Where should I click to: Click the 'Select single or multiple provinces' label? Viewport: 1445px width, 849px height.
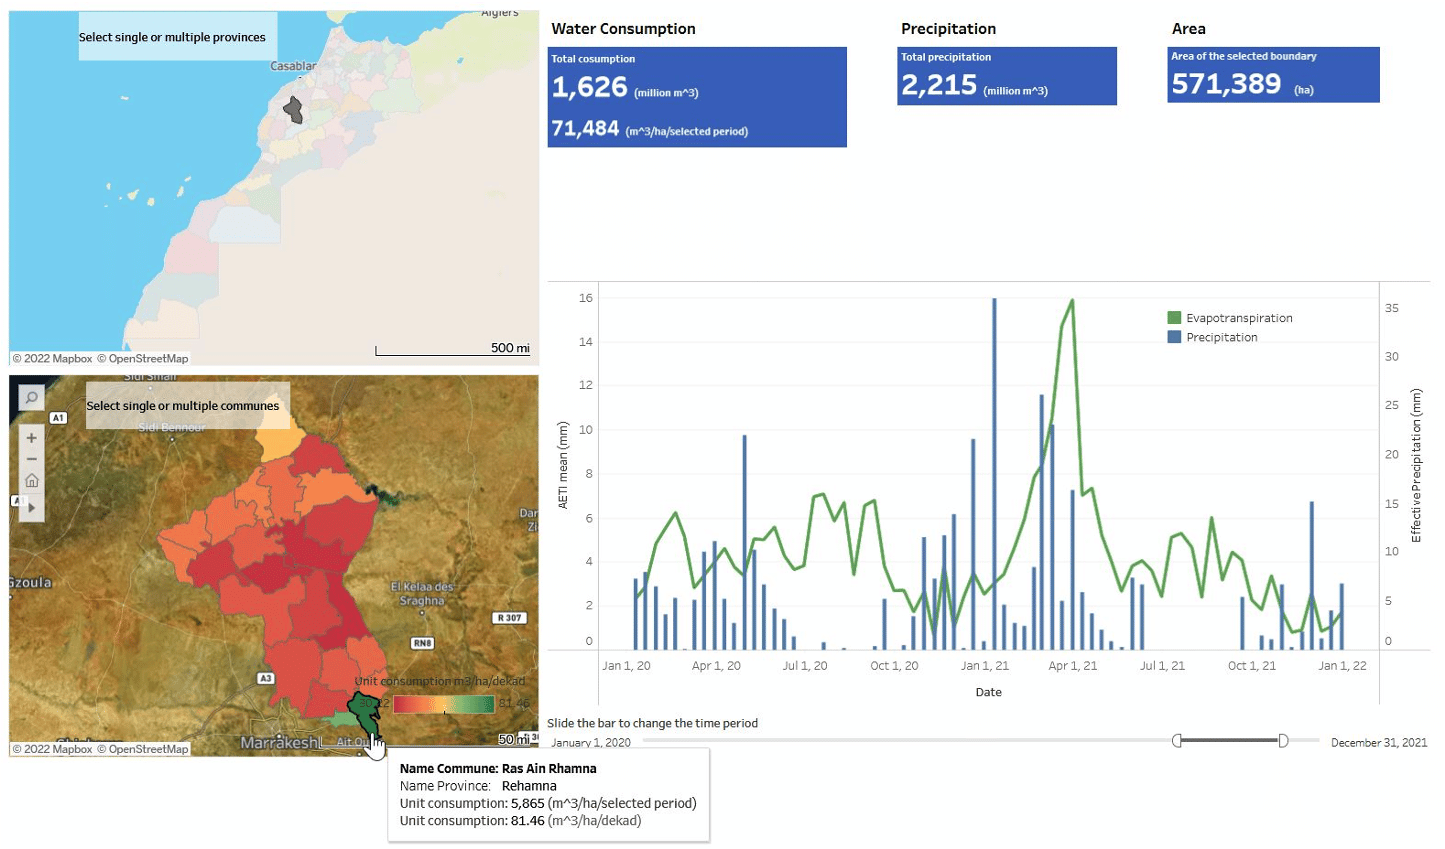tap(172, 37)
